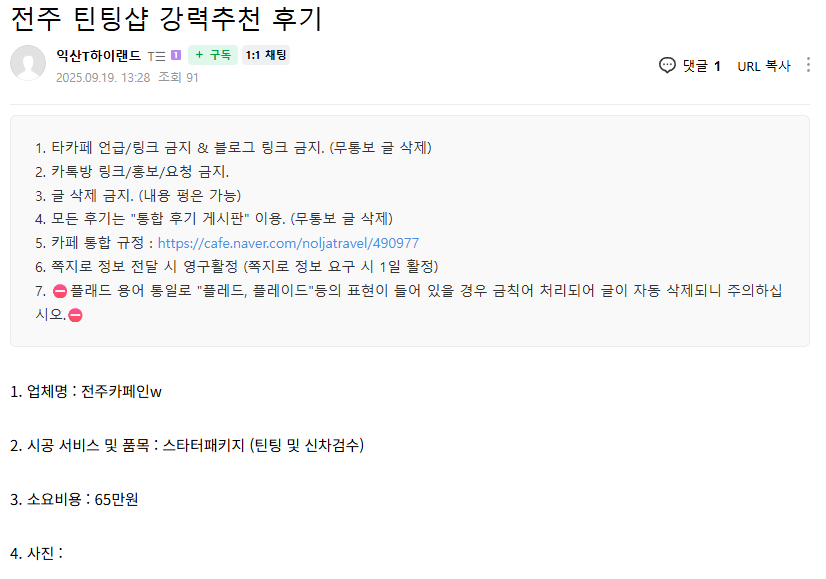Screen dimensions: 826x579
Task: Open the three-dot more options menu
Action: tap(808, 65)
